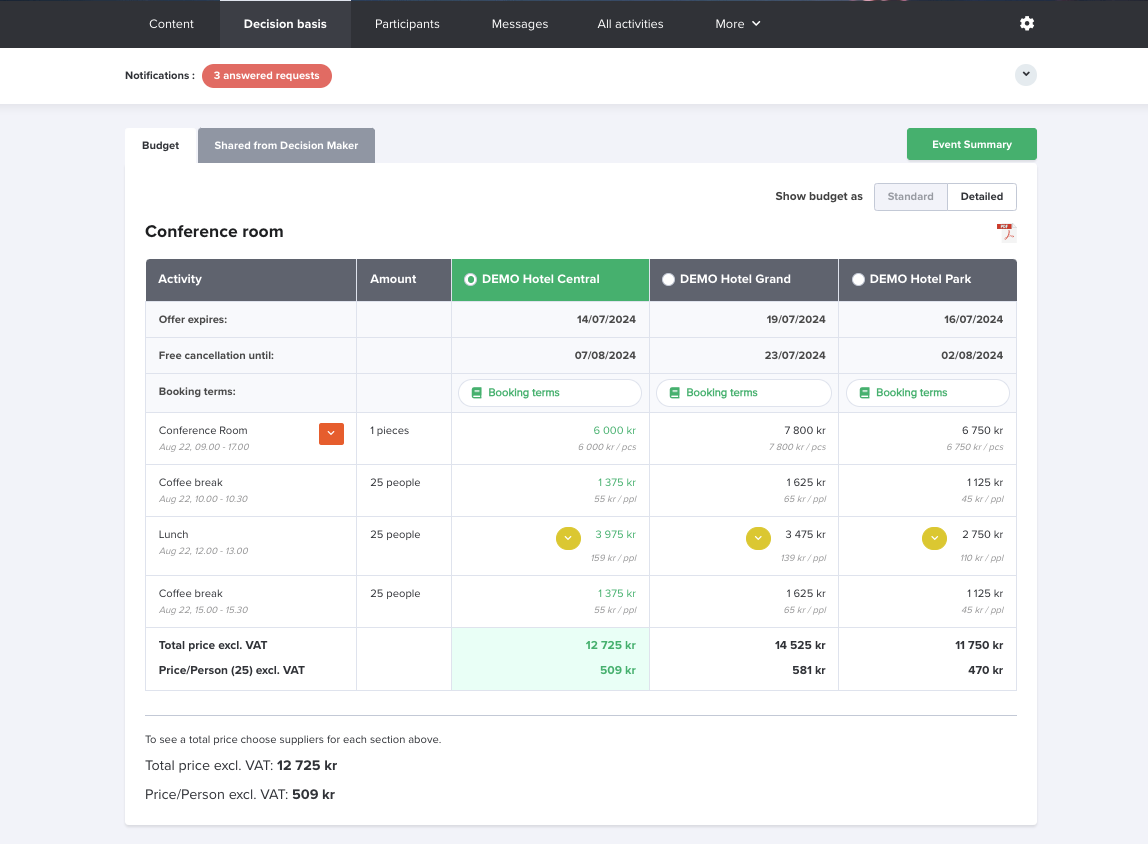
Task: Expand the notifications bar chevron
Action: (1026, 75)
